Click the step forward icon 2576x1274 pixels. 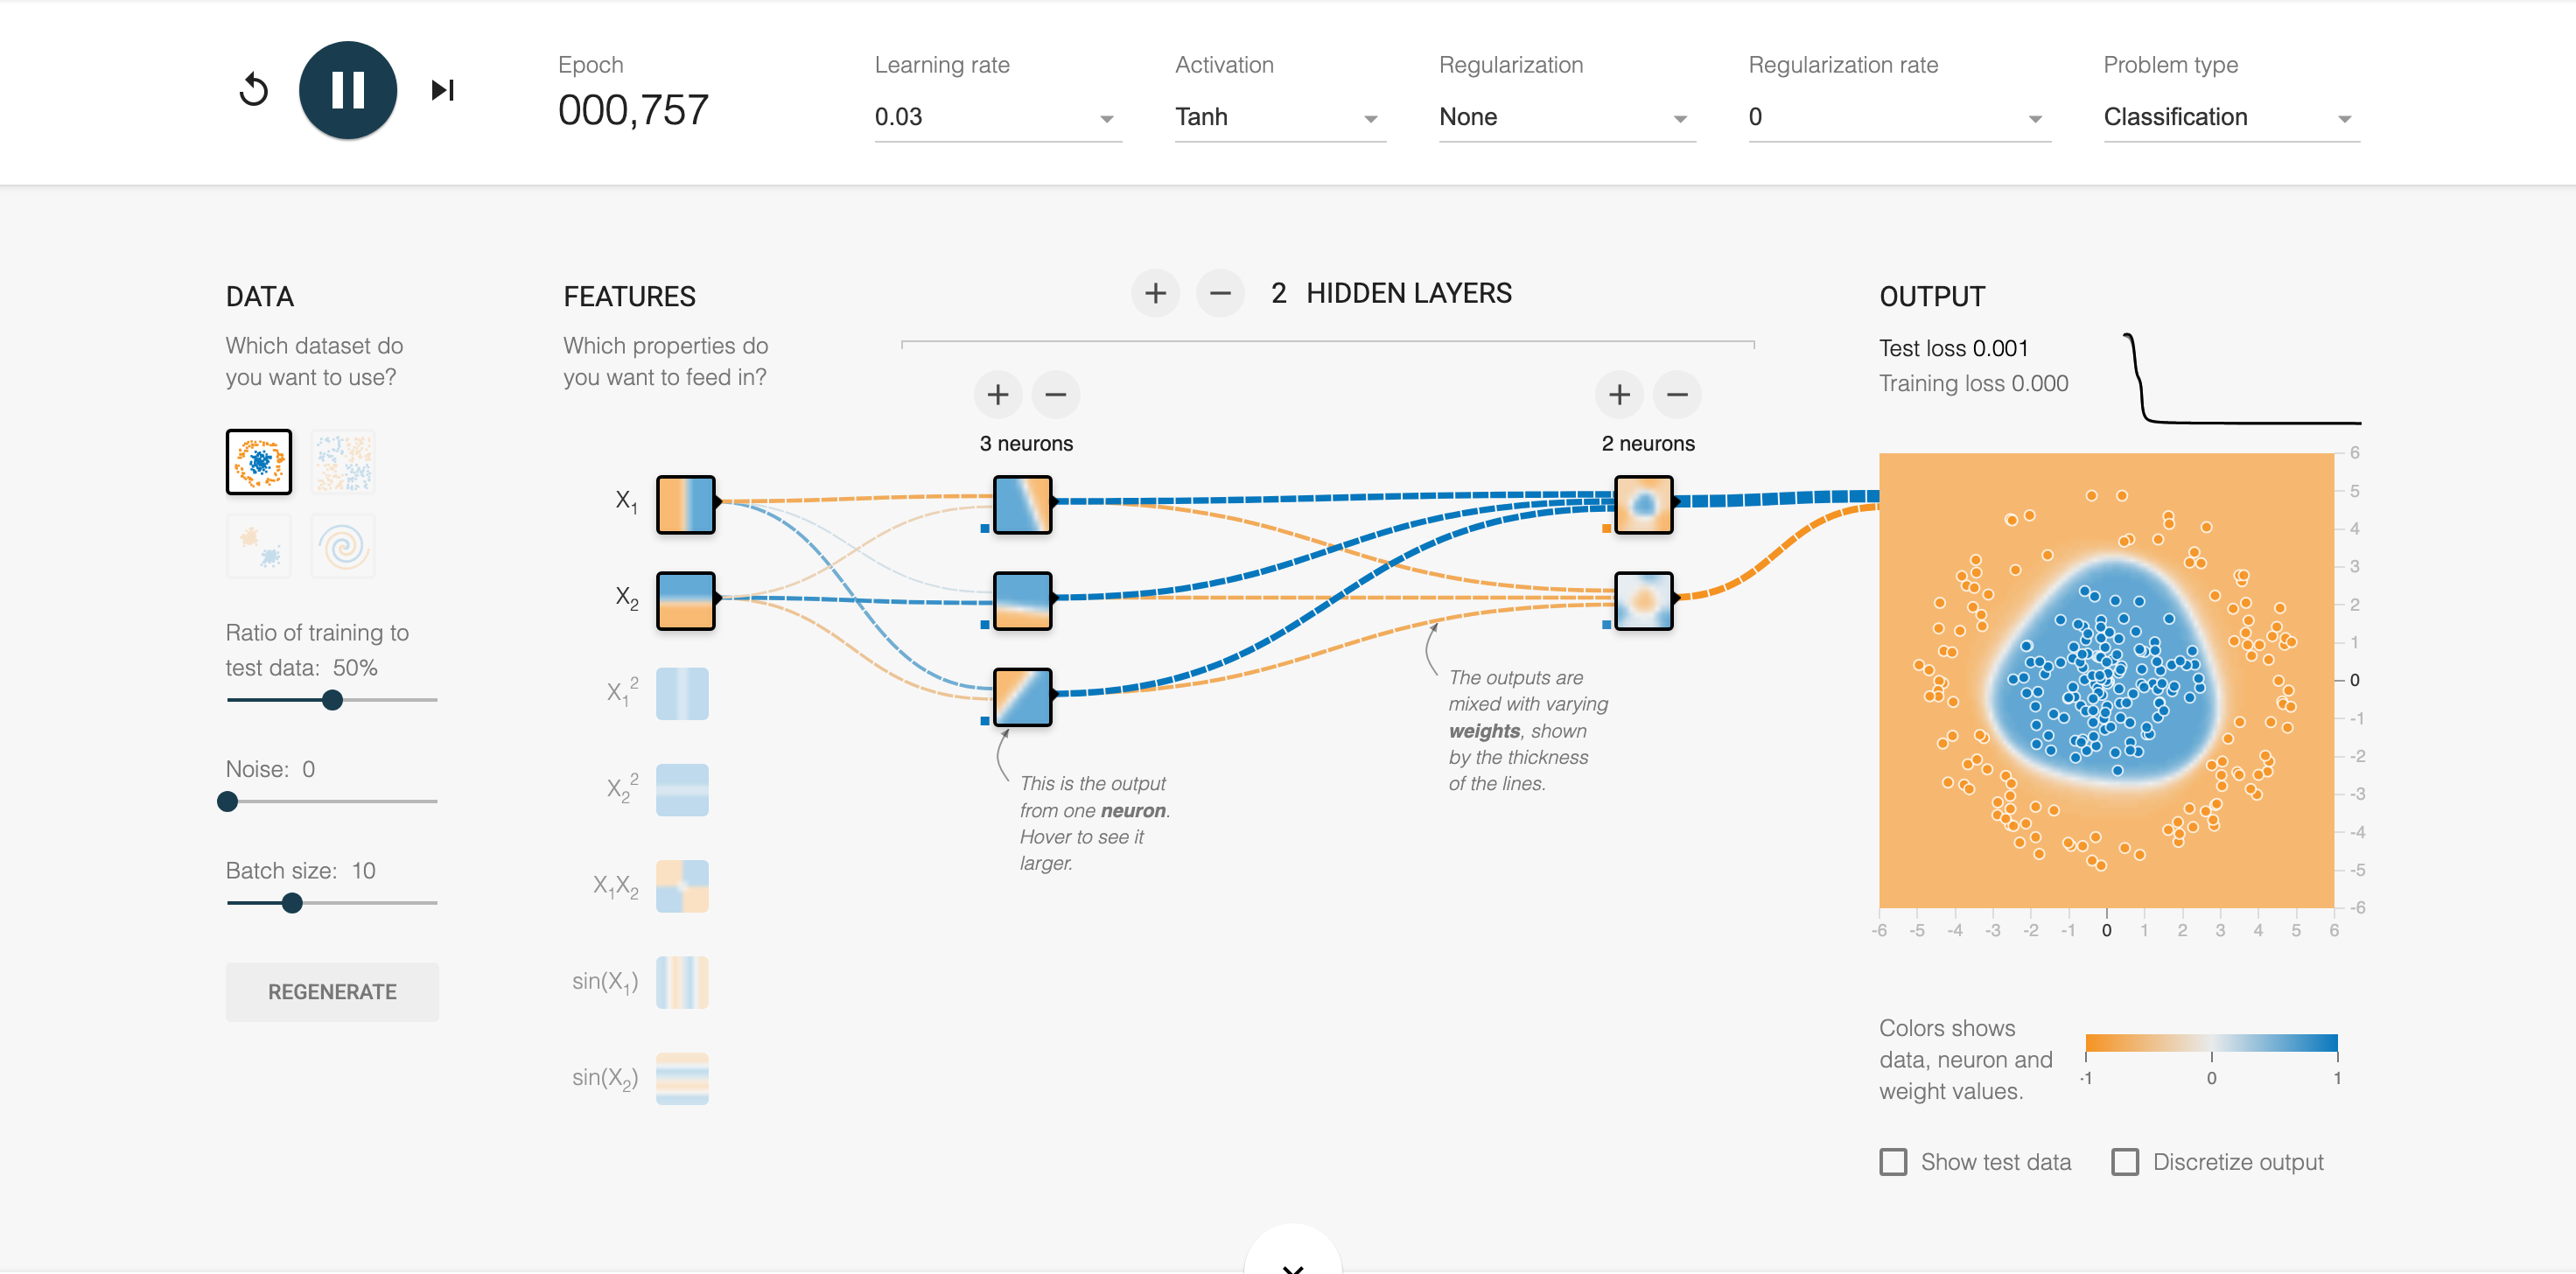point(442,90)
